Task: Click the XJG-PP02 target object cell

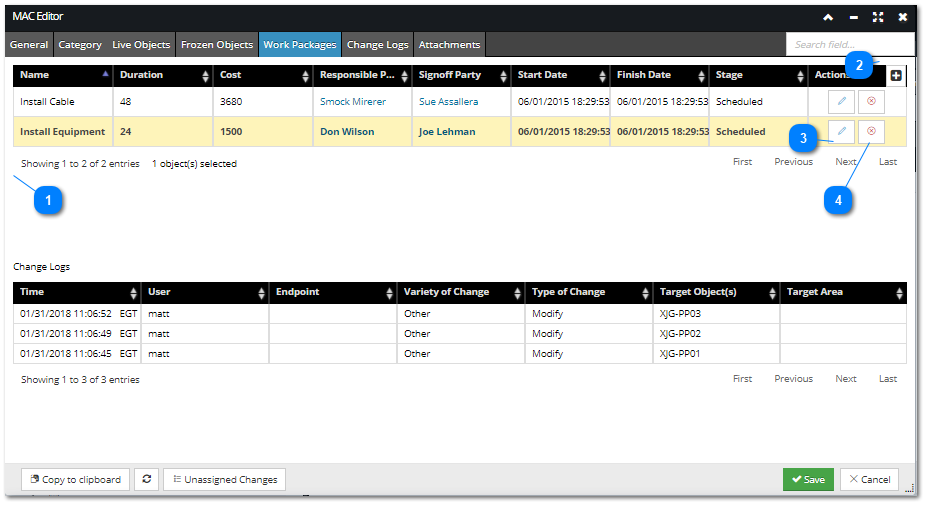Action: click(716, 334)
